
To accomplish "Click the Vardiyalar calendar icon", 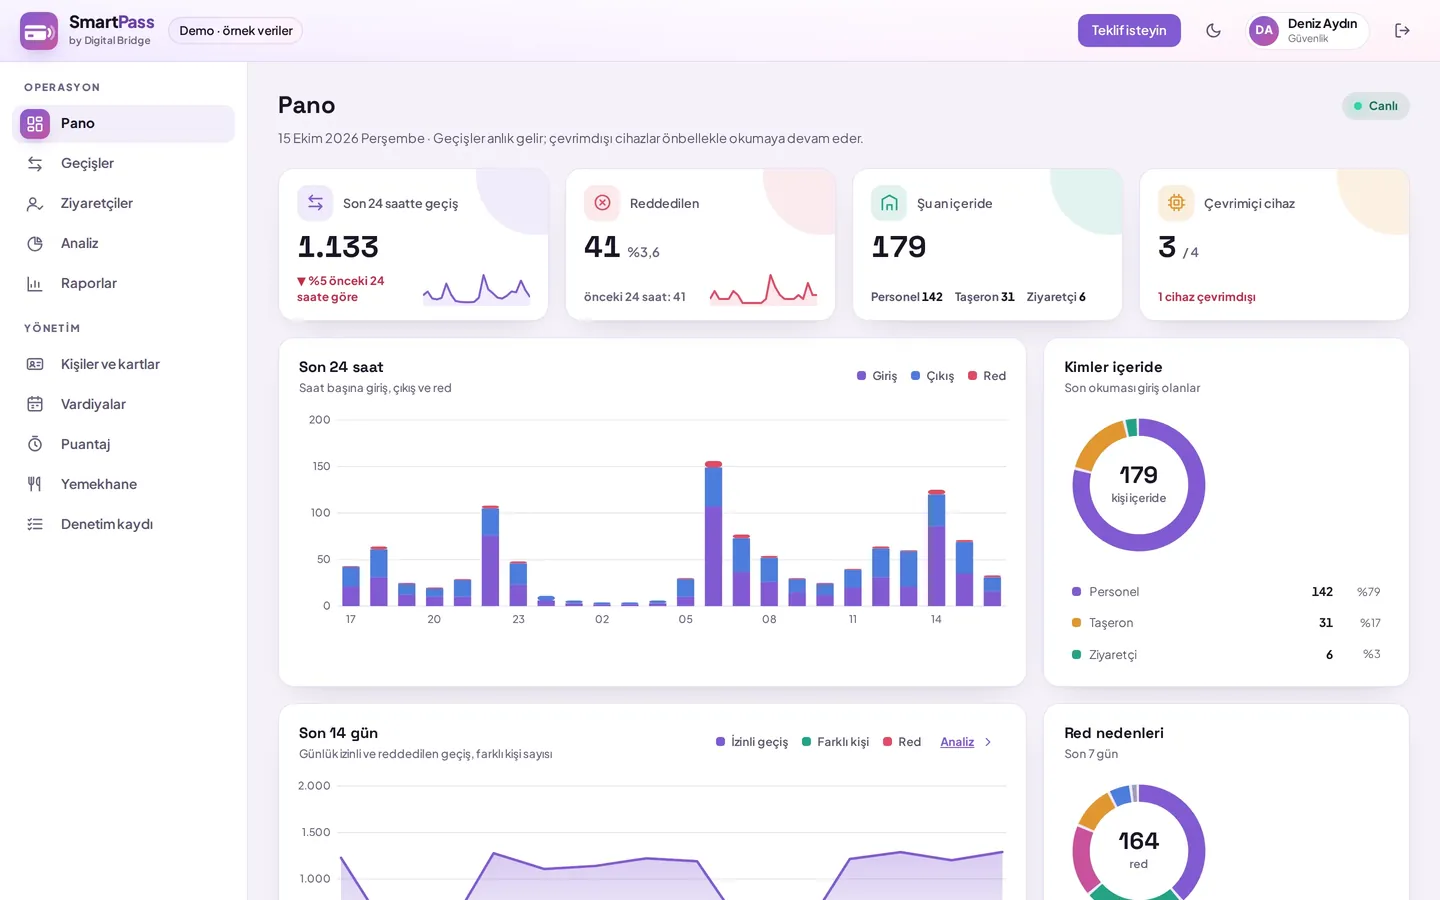I will 35,404.
